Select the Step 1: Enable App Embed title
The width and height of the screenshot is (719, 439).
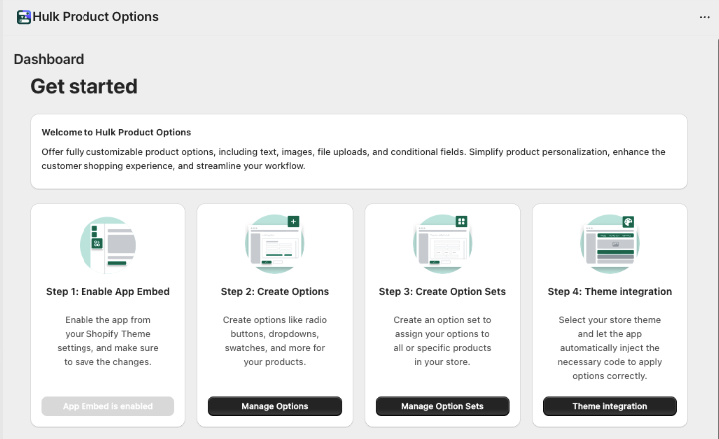click(x=108, y=292)
